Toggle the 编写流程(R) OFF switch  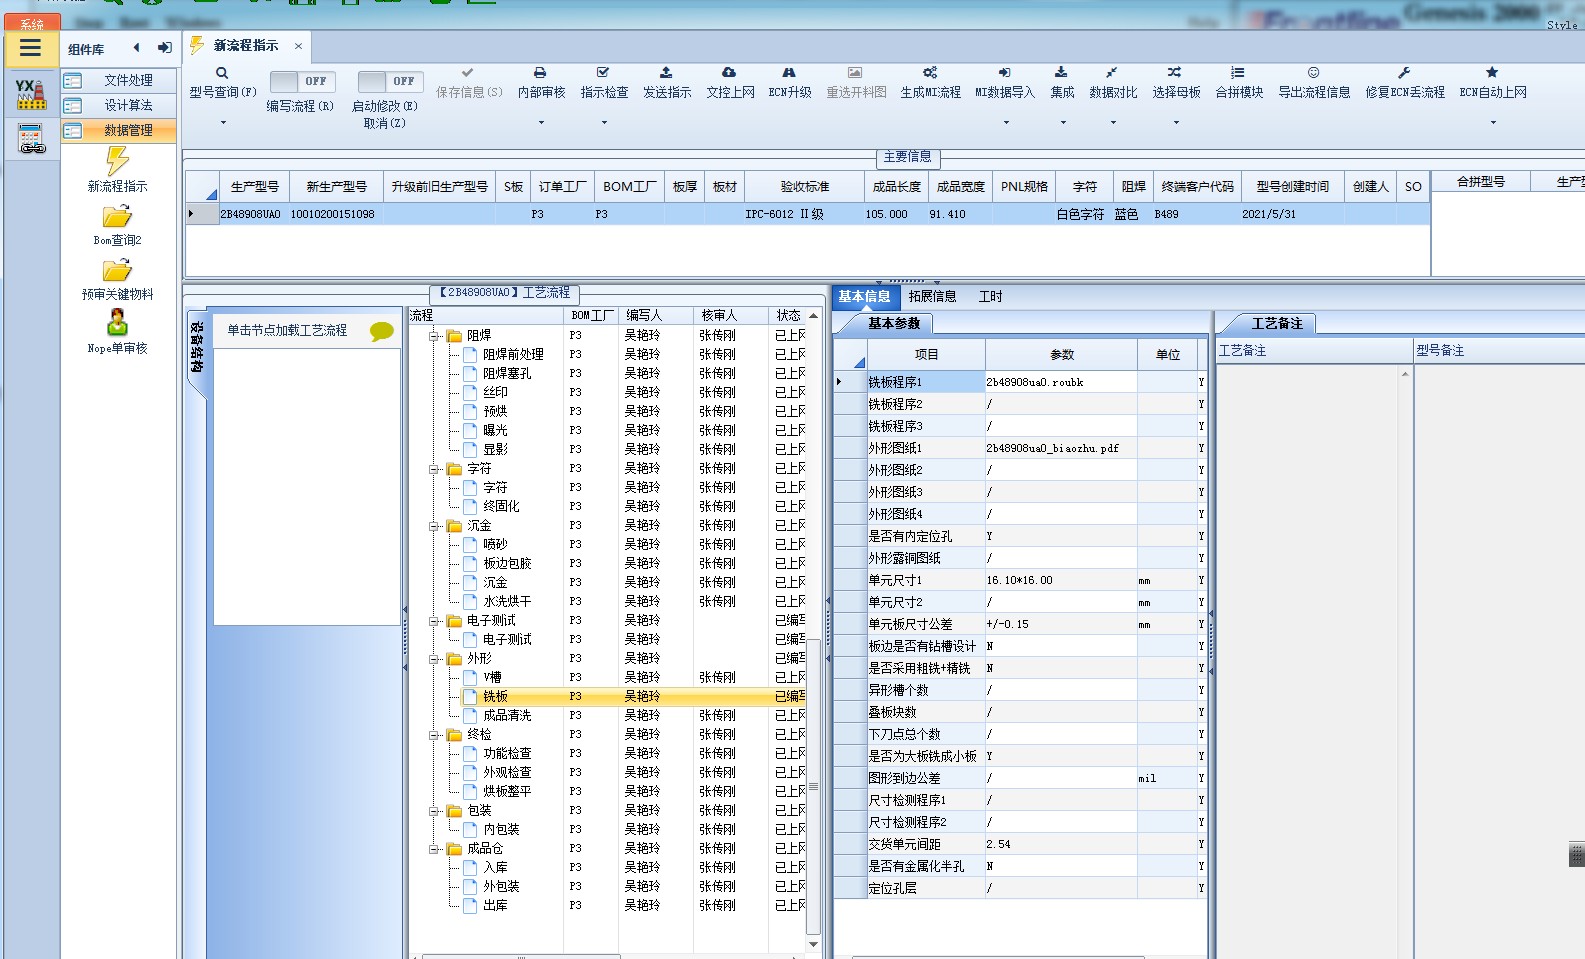[302, 81]
